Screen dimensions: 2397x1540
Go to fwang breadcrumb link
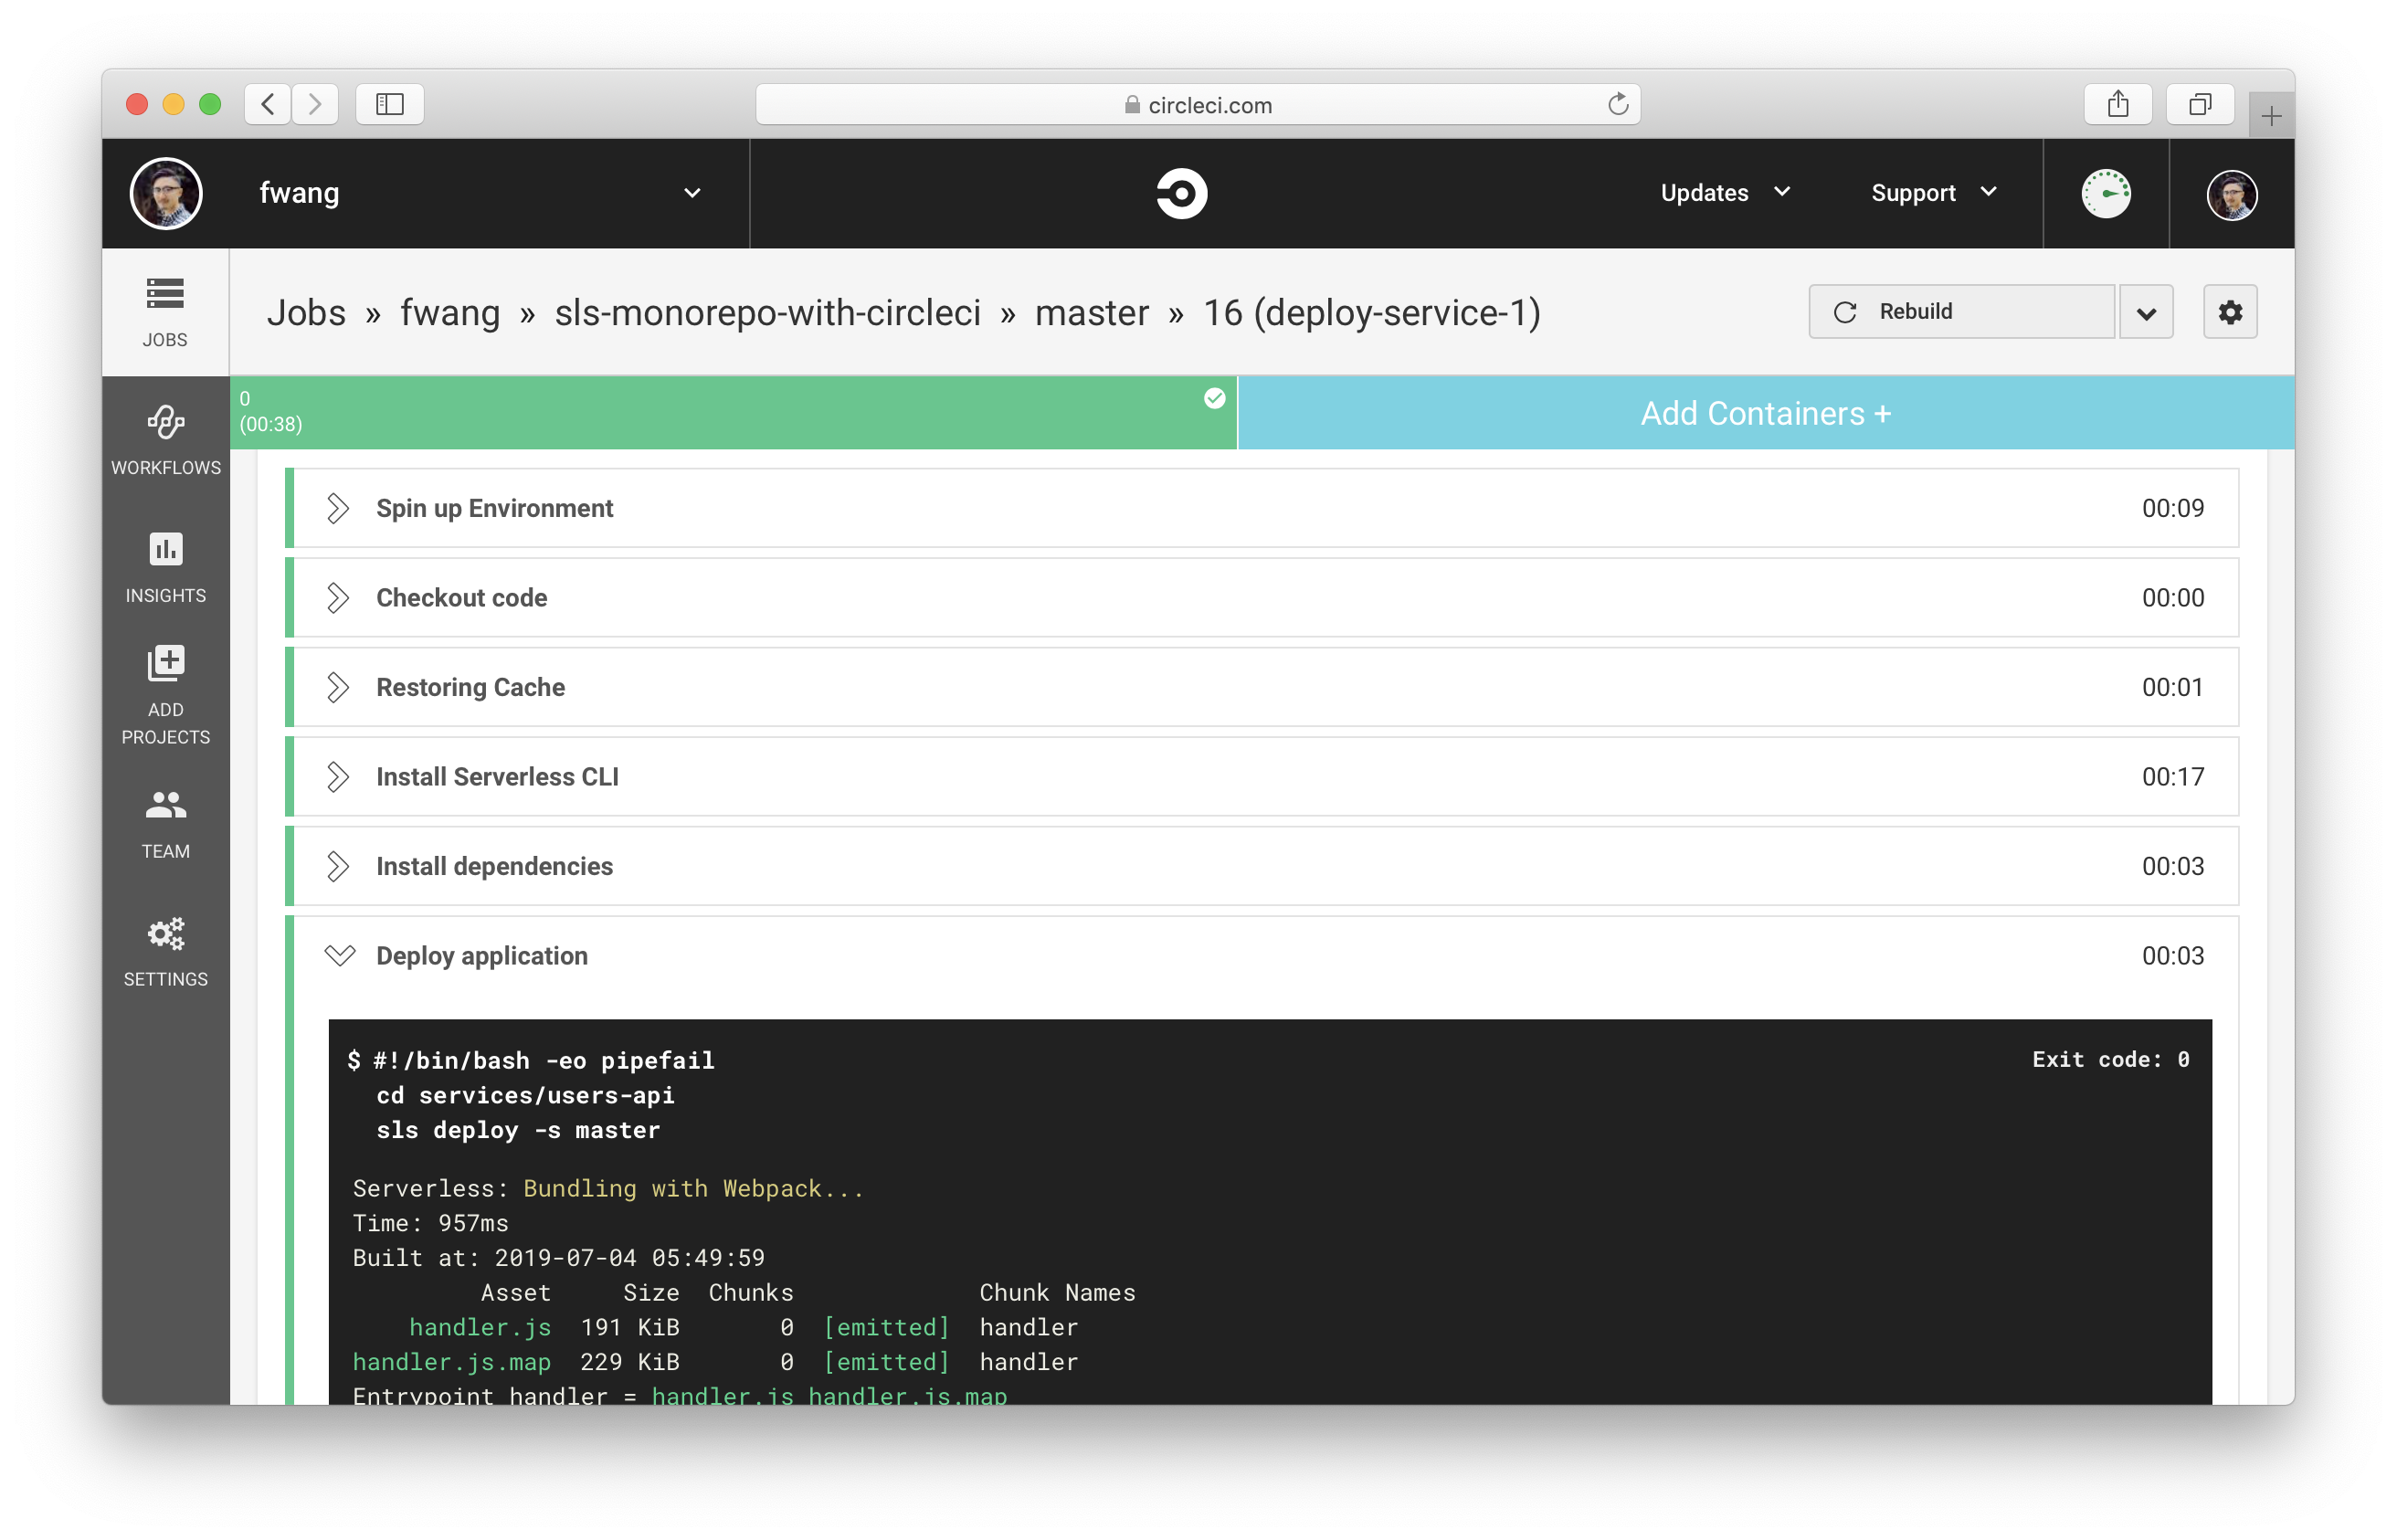pos(450,313)
